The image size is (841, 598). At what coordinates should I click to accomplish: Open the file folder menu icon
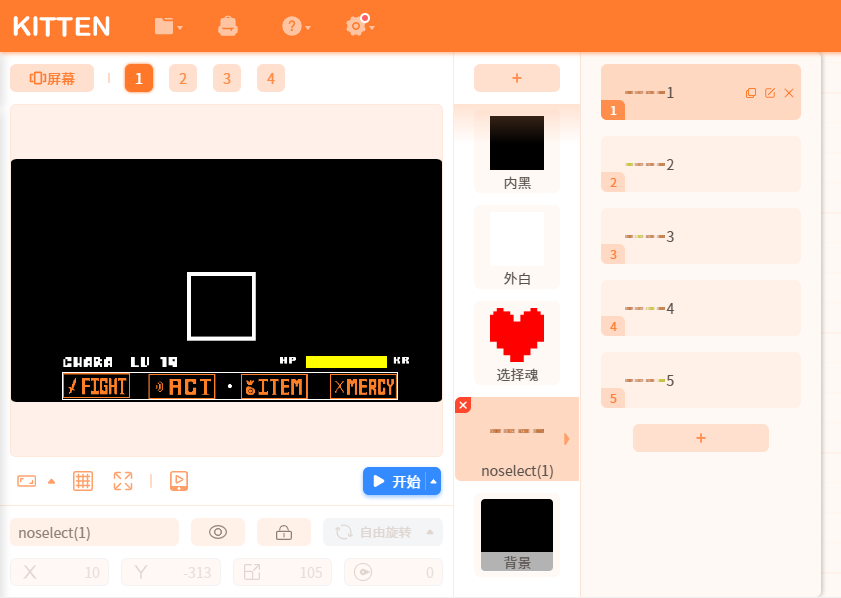tap(164, 26)
